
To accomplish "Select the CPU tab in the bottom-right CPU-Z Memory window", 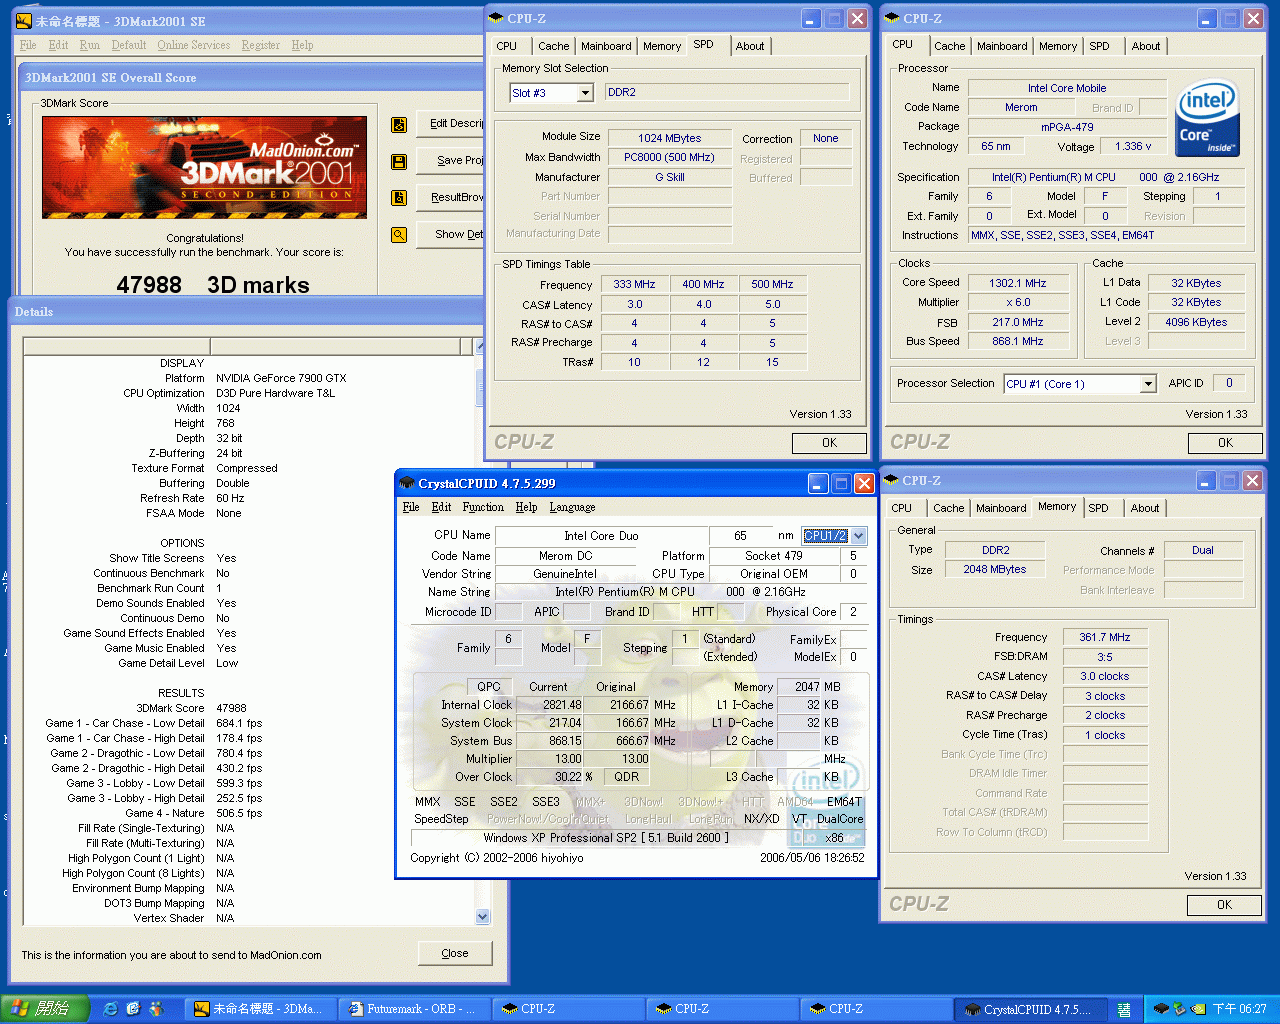I will (x=901, y=508).
